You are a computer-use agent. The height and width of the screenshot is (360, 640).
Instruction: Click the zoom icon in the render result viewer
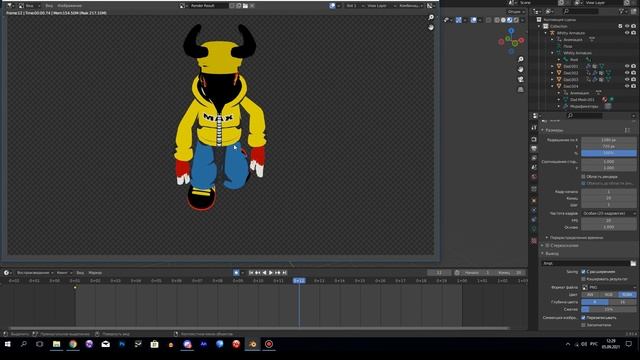click(x=431, y=17)
